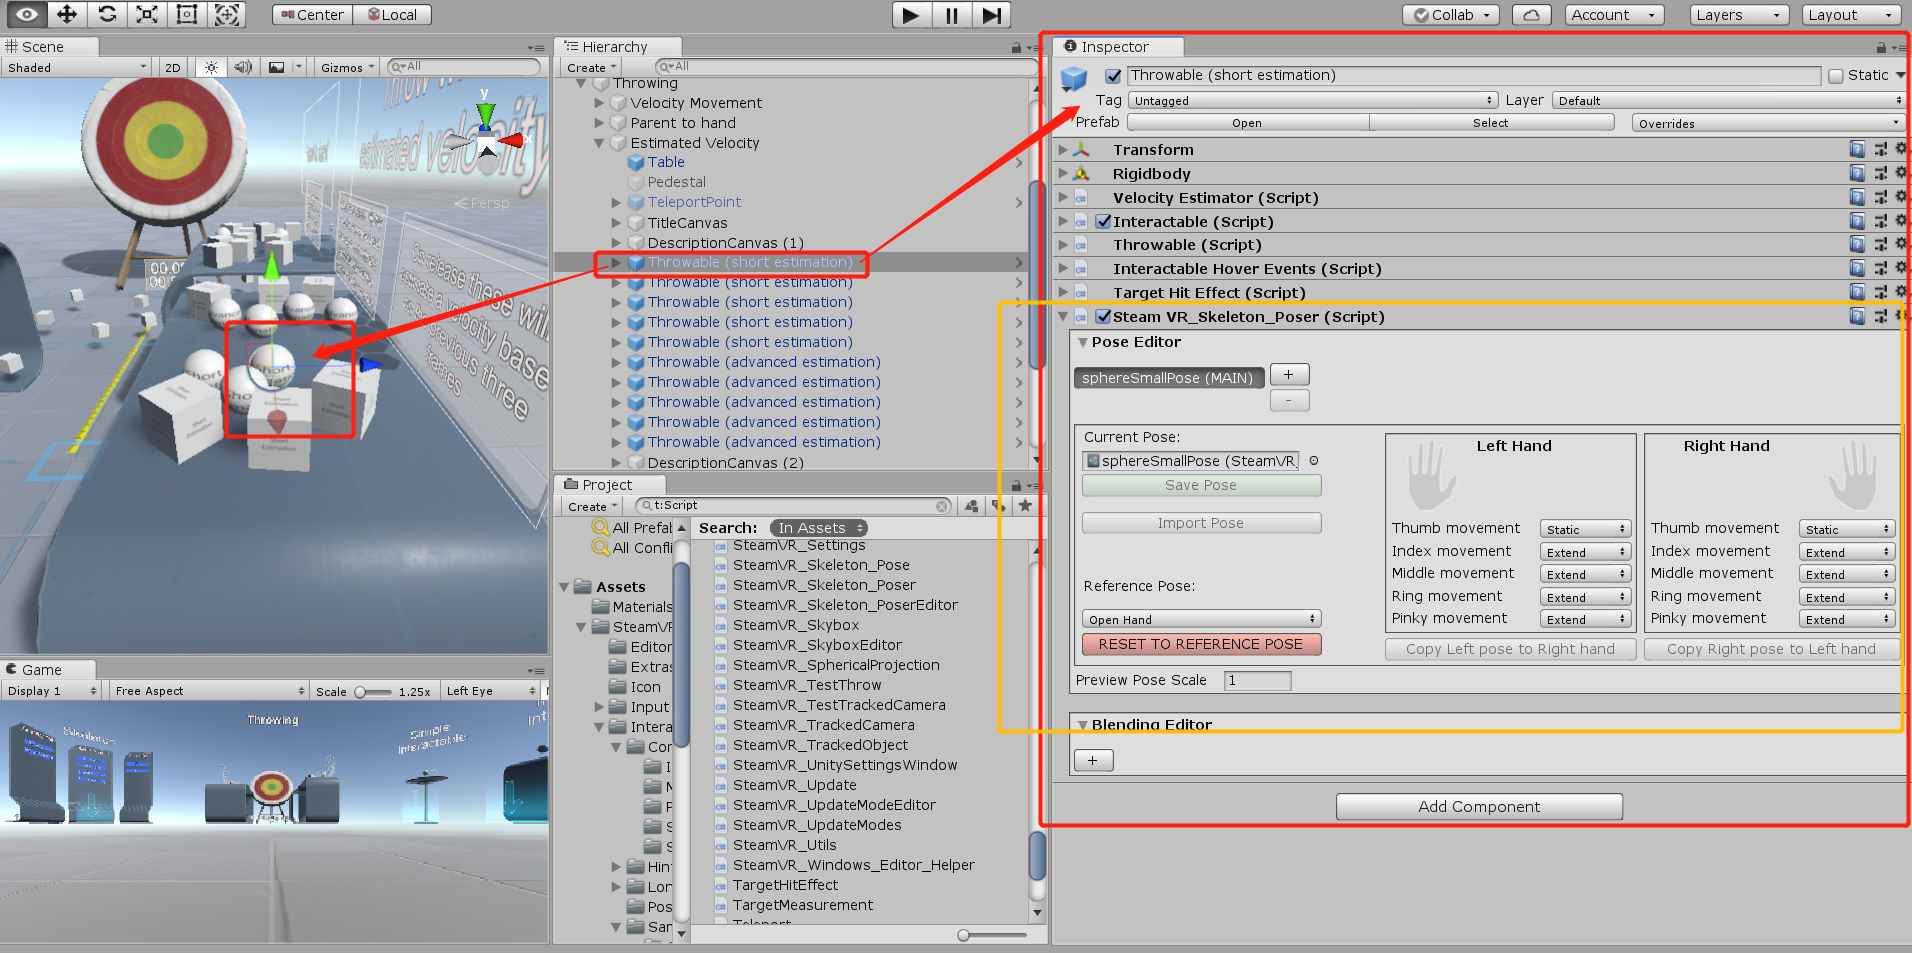Select the Rect Transform tool
Image resolution: width=1912 pixels, height=953 pixels.
pyautogui.click(x=186, y=14)
